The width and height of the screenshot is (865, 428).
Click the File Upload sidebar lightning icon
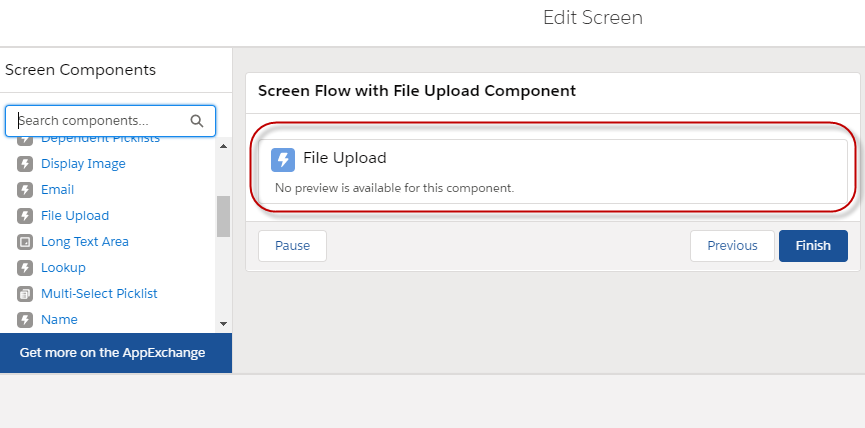[x=25, y=216]
